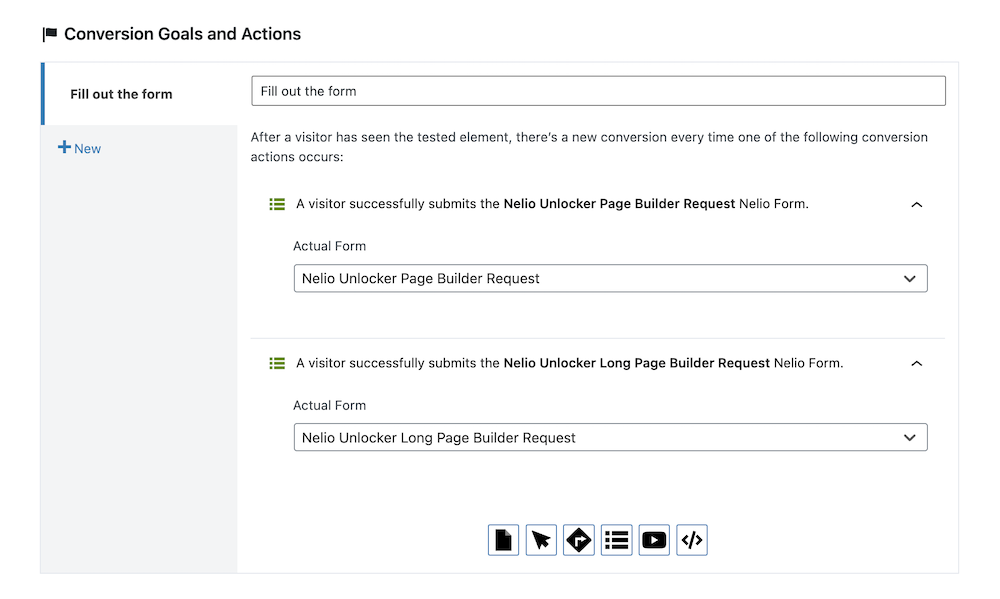Collapse the Nelio Unlocker Page Builder Request action
Image resolution: width=1000 pixels, height=599 pixels.
916,205
